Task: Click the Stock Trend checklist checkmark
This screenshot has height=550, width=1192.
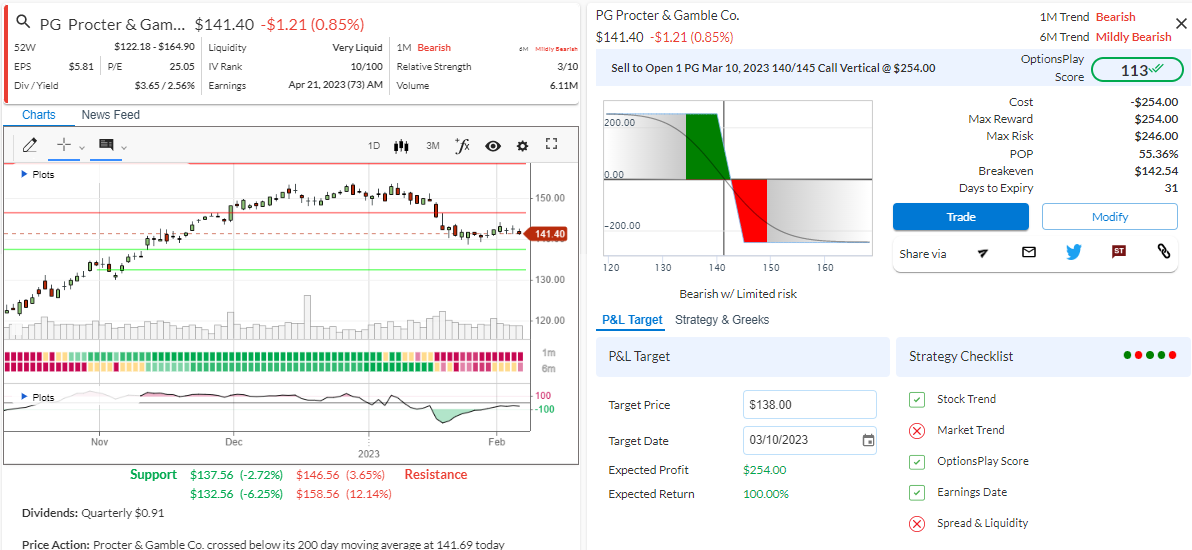Action: tap(917, 399)
